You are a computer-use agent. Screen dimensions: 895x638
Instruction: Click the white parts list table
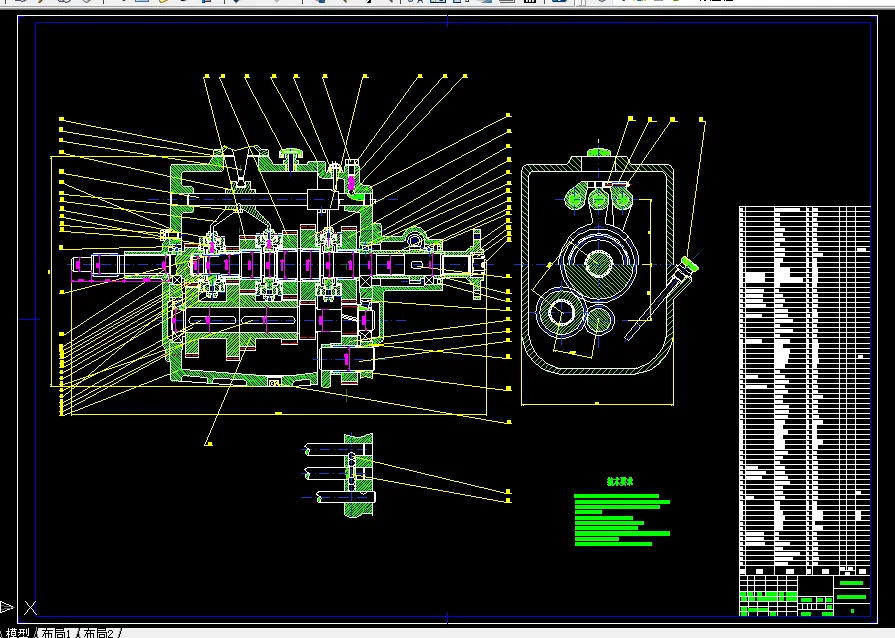click(x=805, y=390)
